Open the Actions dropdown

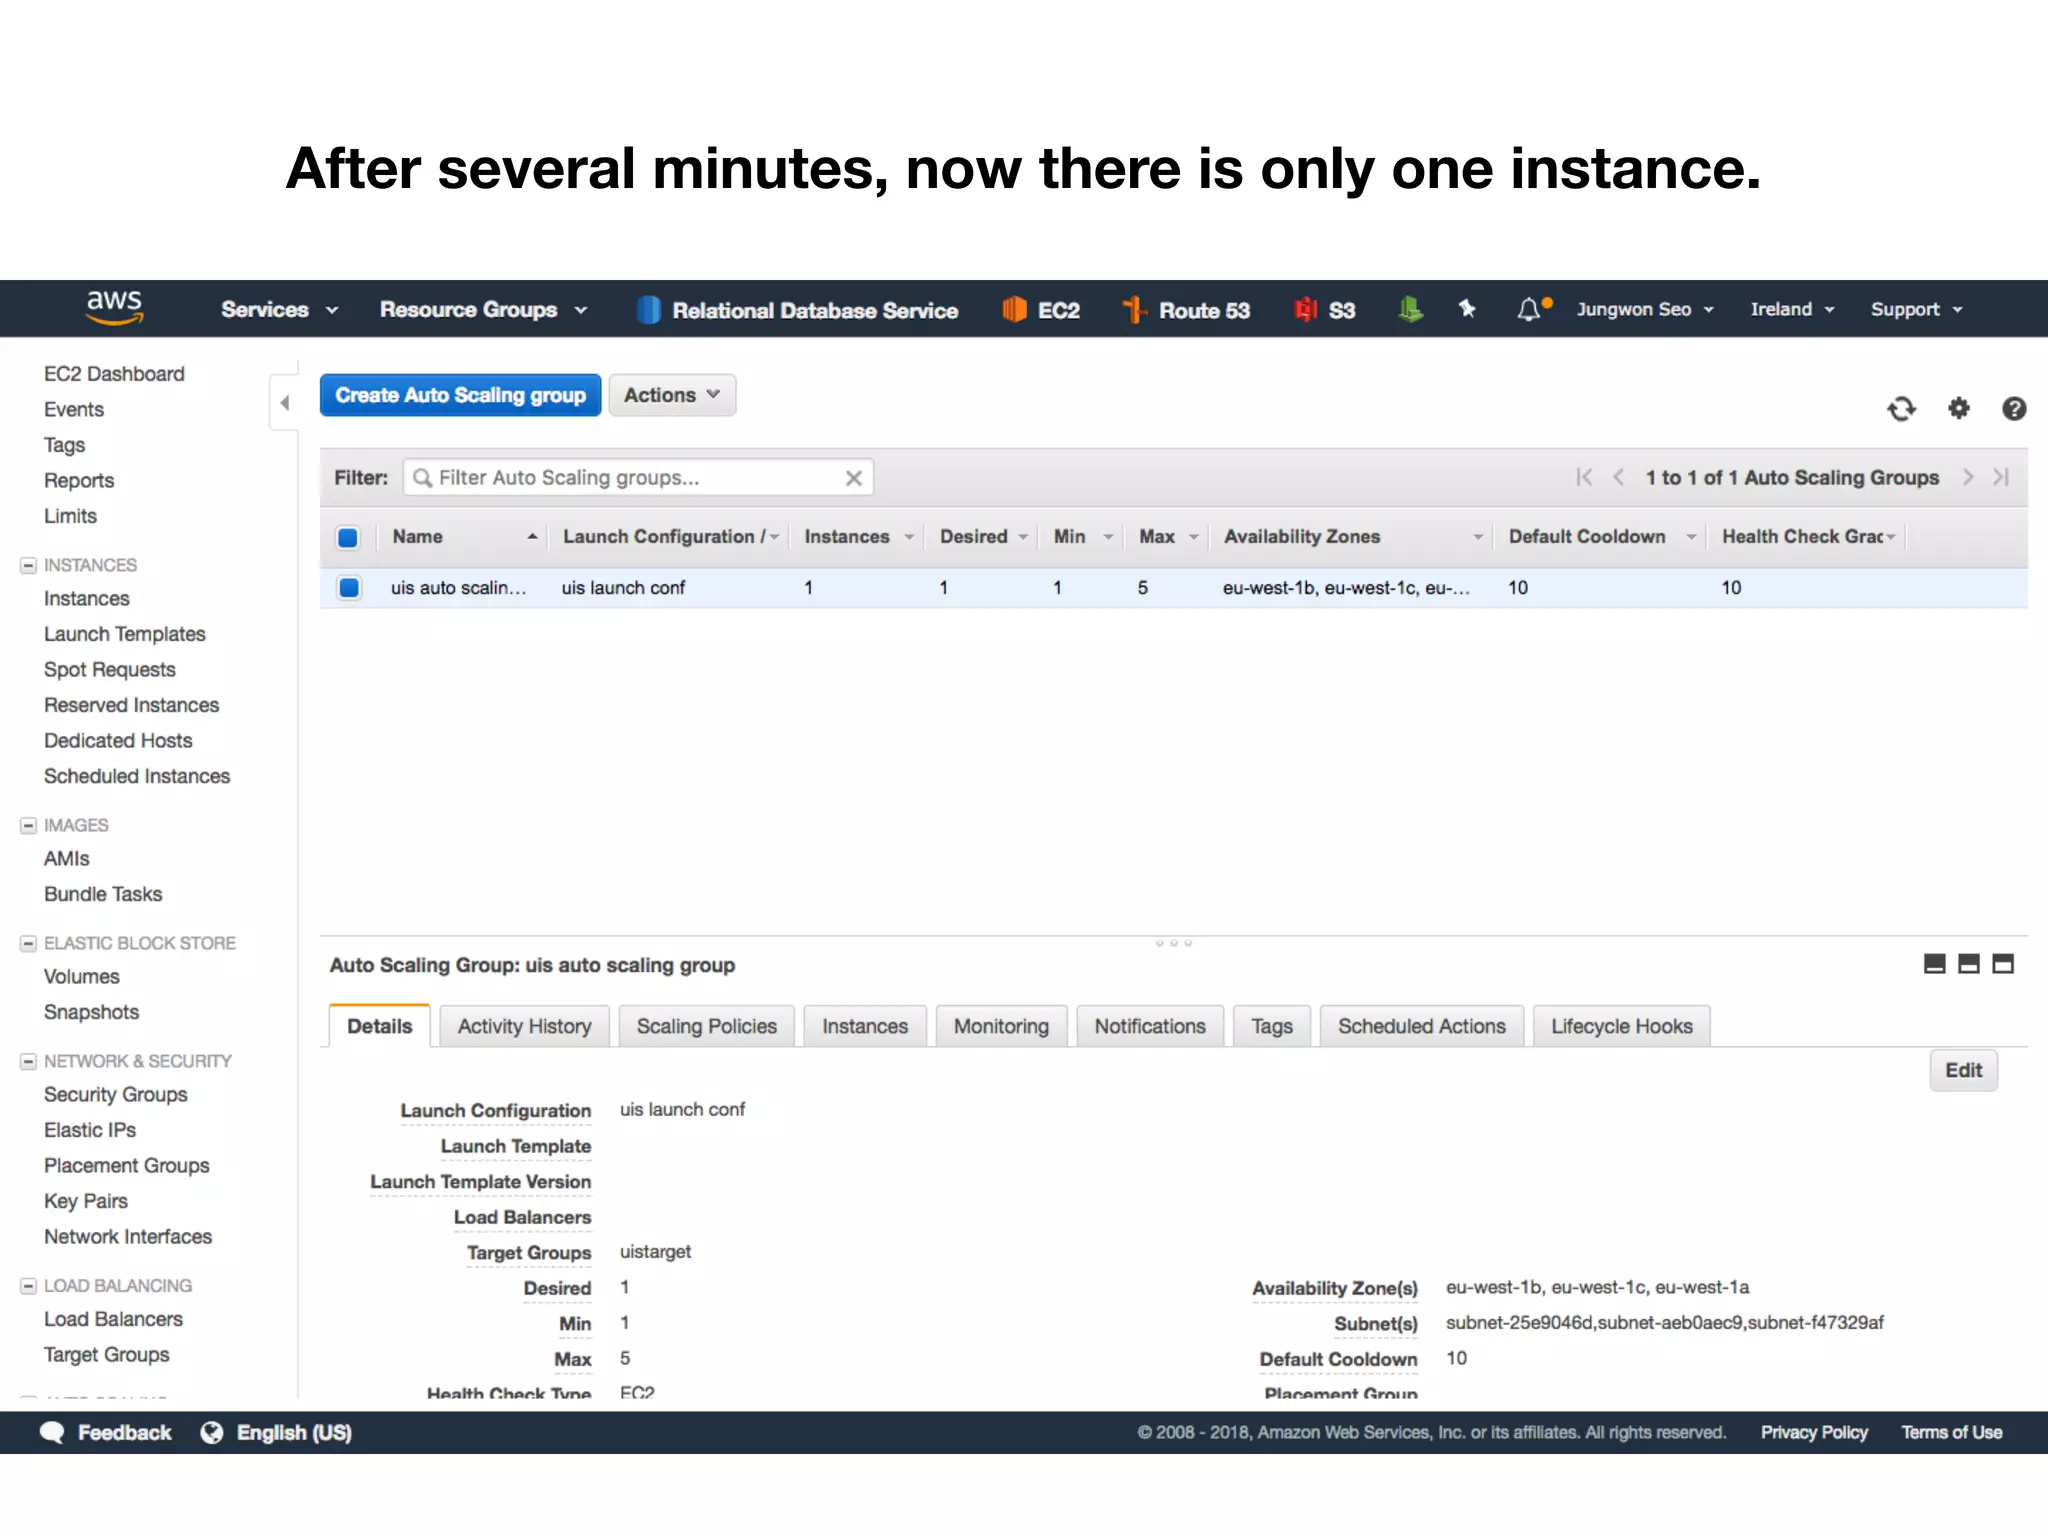pos(671,395)
